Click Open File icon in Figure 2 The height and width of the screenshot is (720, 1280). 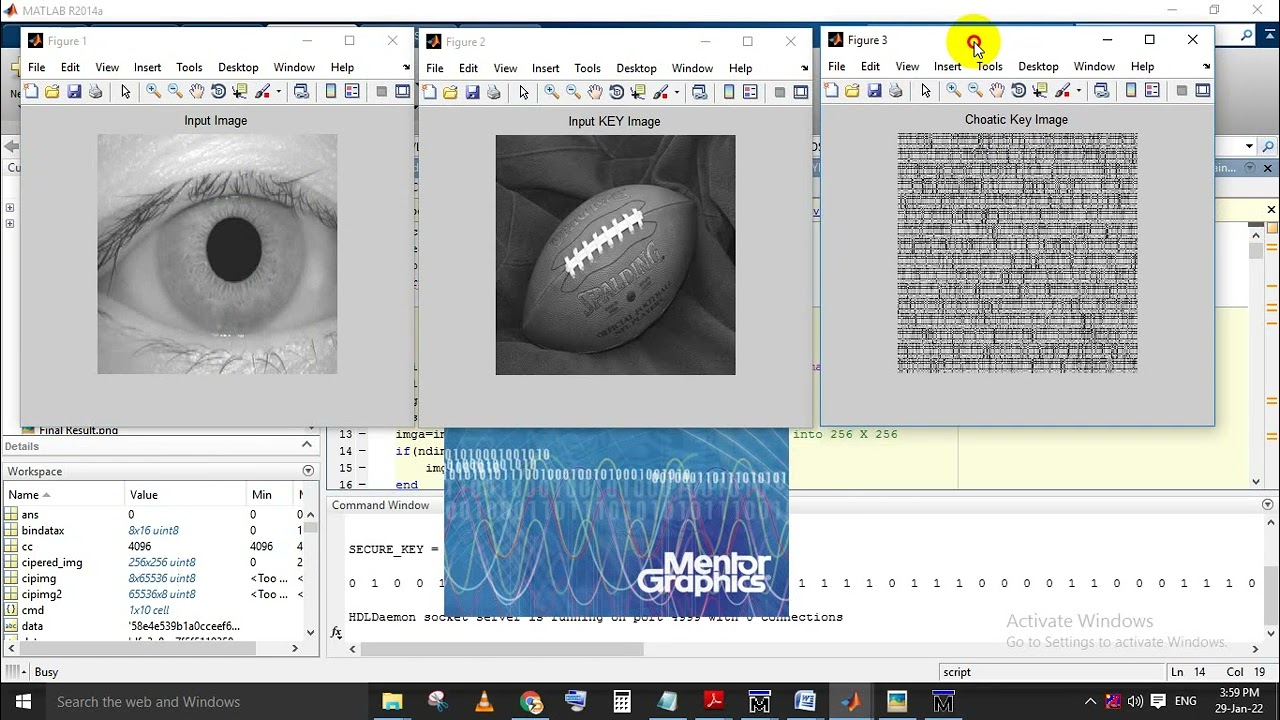(x=450, y=92)
